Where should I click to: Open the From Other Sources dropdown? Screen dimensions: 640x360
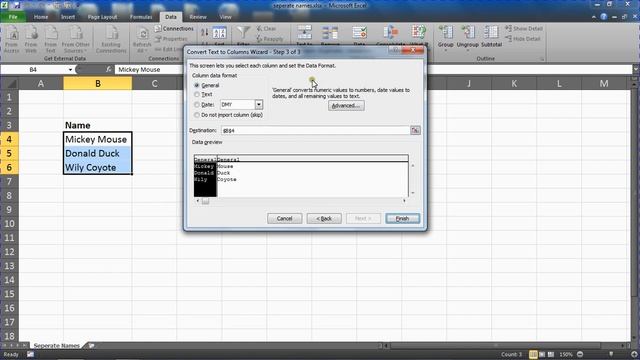[x=76, y=39]
